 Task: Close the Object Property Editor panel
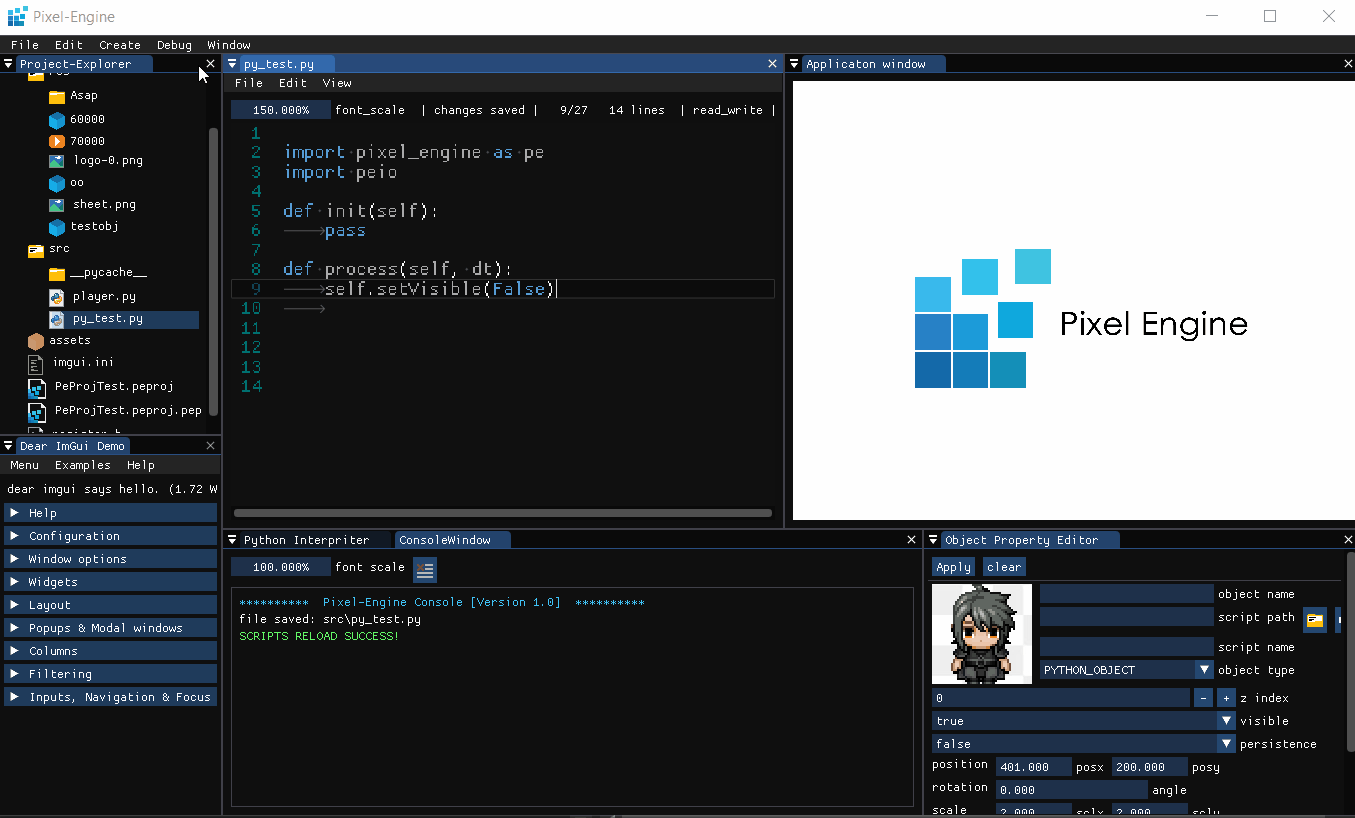1348,540
